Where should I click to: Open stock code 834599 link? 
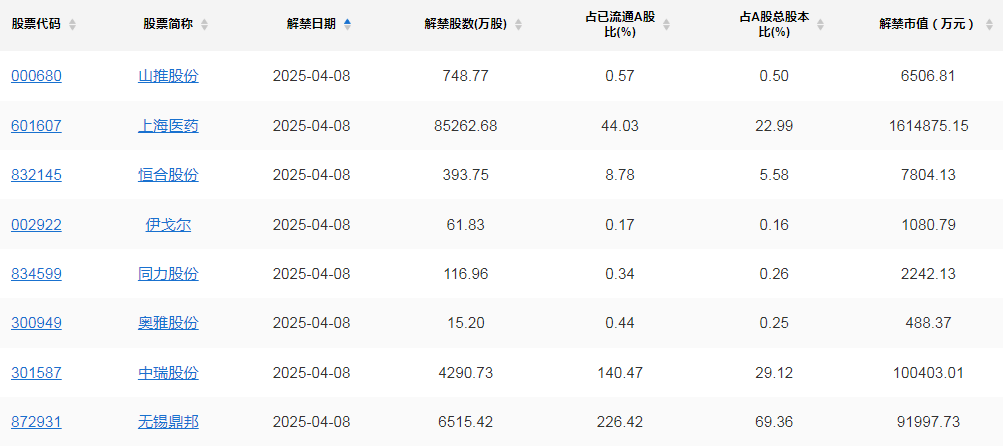[x=36, y=274]
